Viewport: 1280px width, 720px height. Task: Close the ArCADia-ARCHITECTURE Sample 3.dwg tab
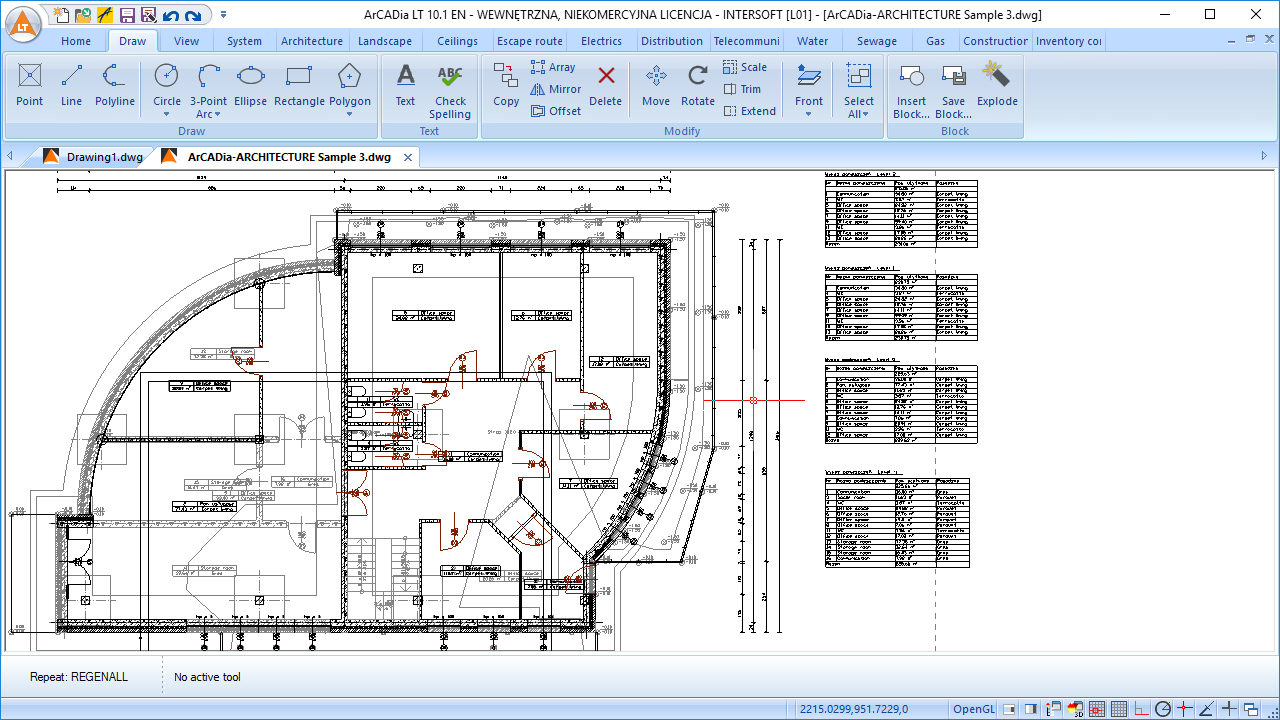click(x=408, y=157)
